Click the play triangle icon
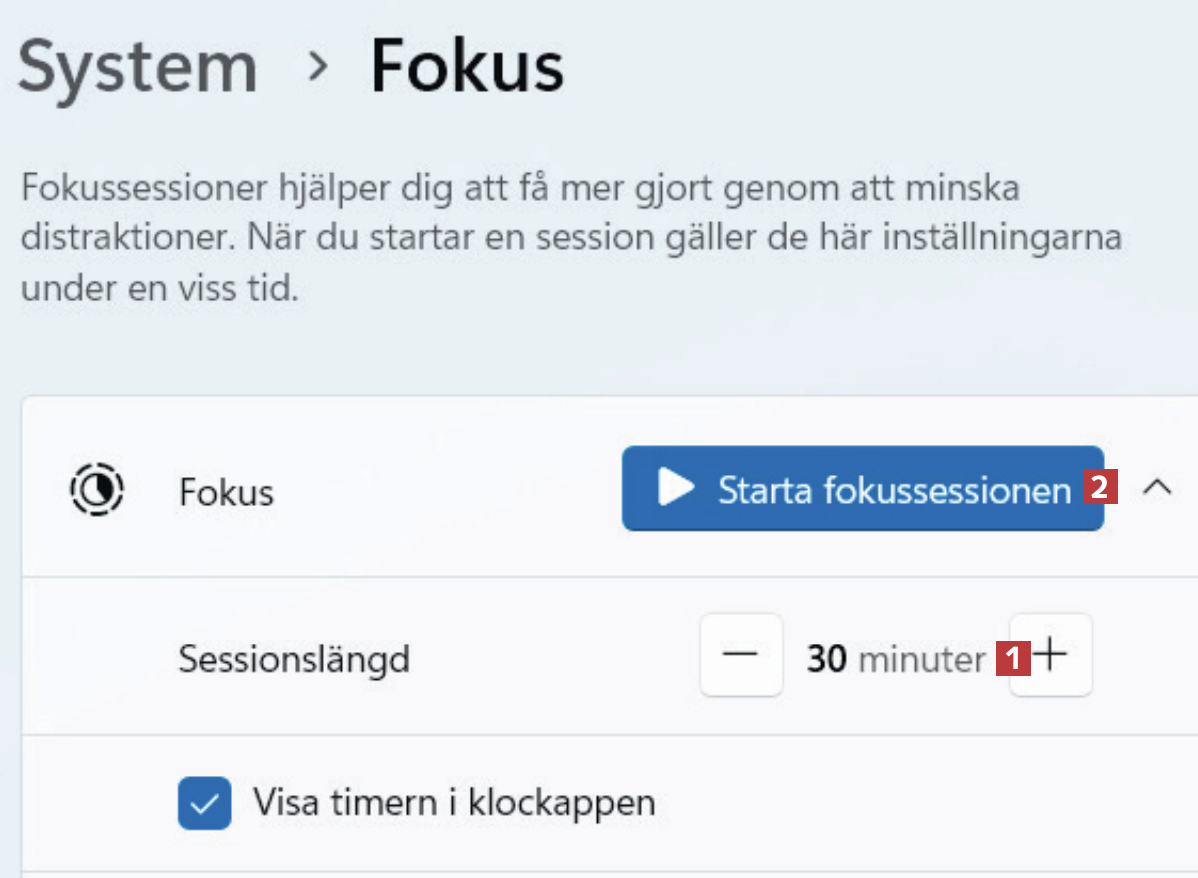 coord(676,488)
